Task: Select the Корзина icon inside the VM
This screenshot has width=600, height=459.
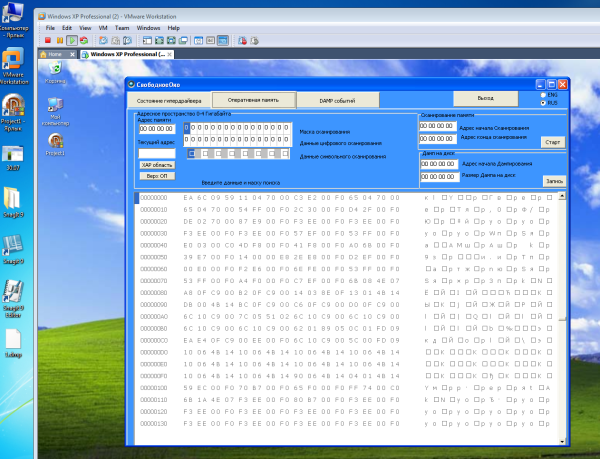Action: 55,72
